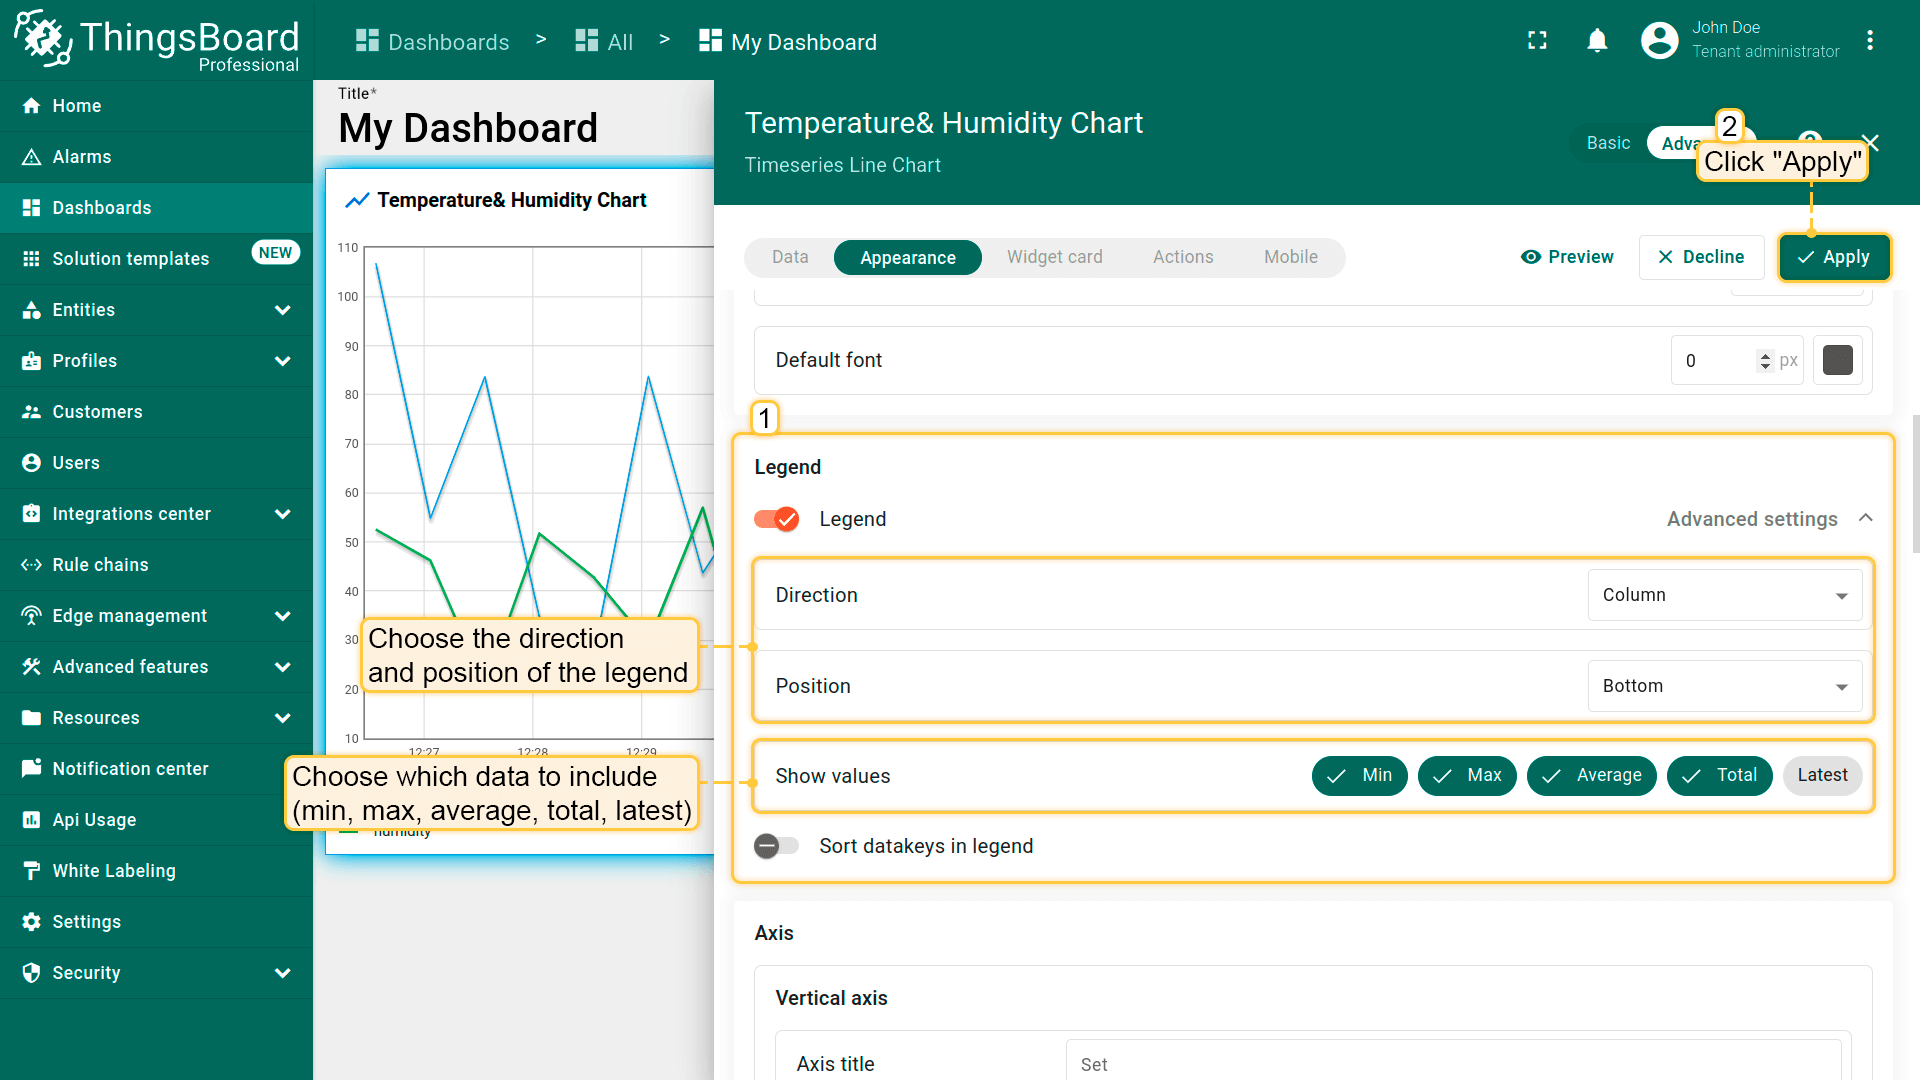1920x1080 pixels.
Task: Click the Apply button
Action: (1833, 258)
